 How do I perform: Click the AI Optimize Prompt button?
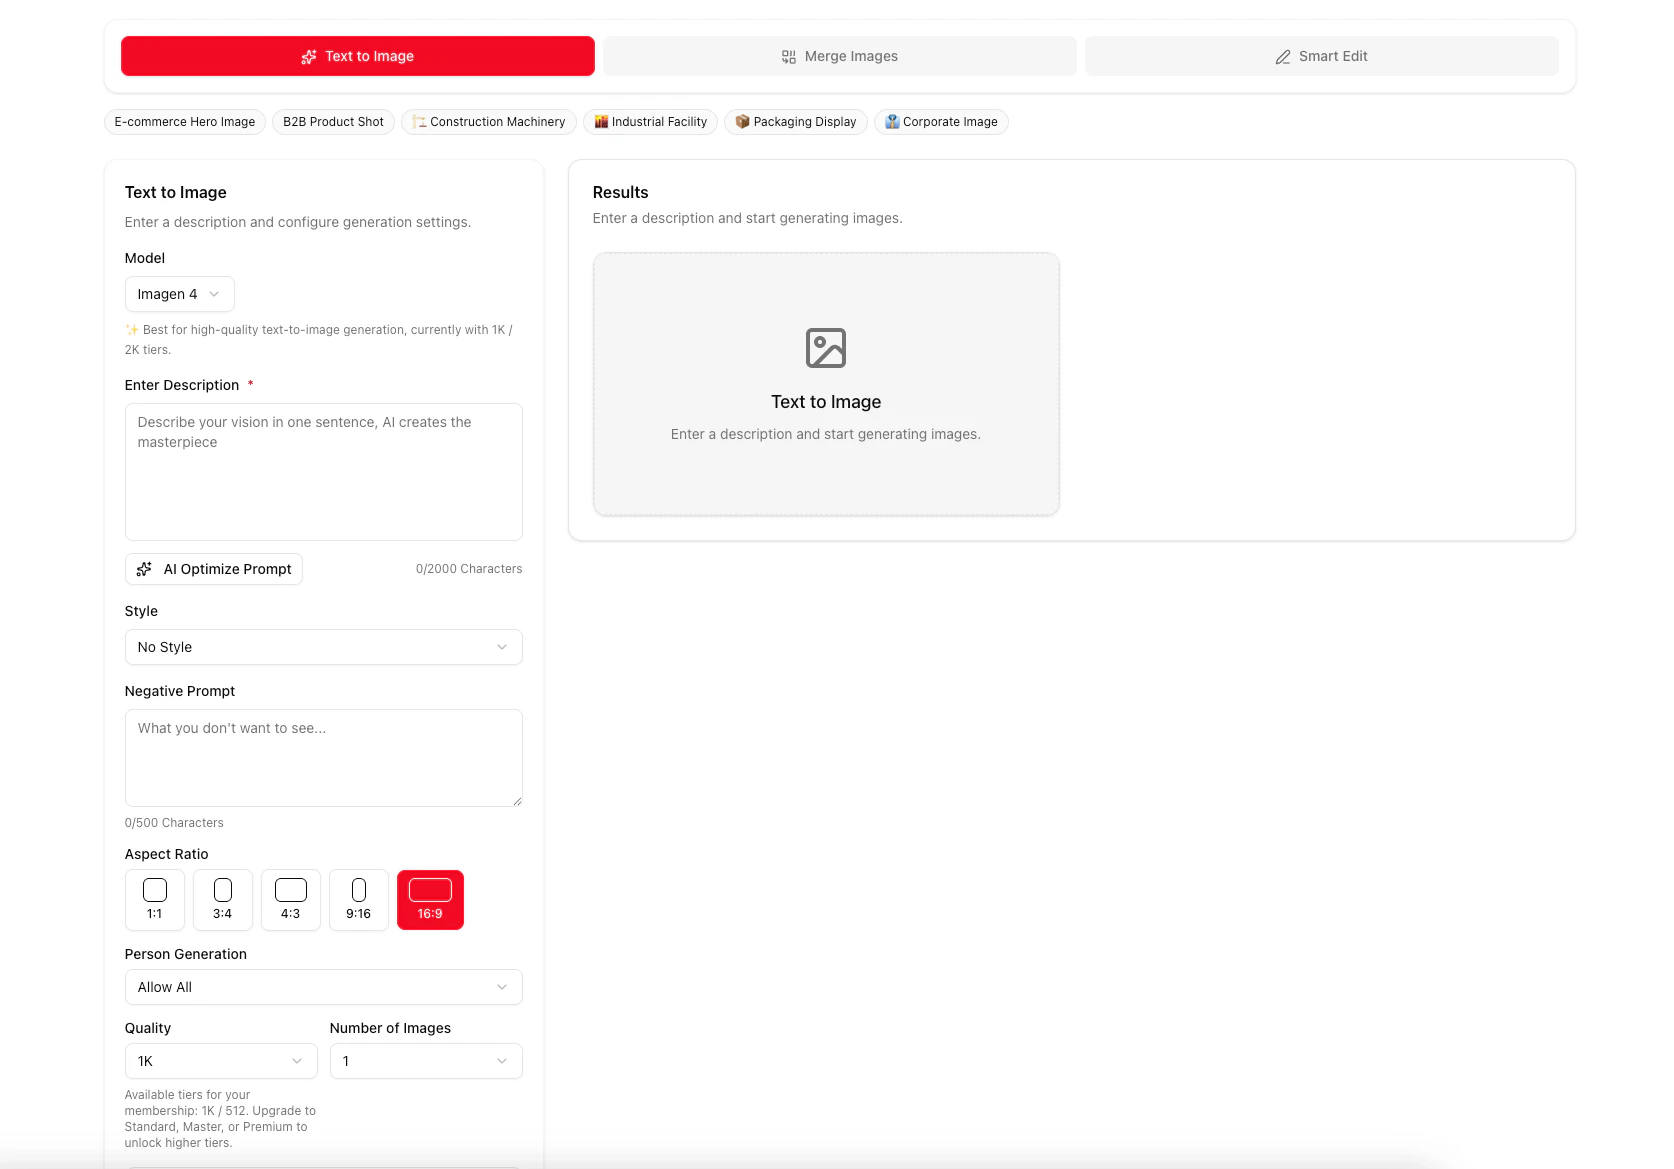[x=214, y=569]
